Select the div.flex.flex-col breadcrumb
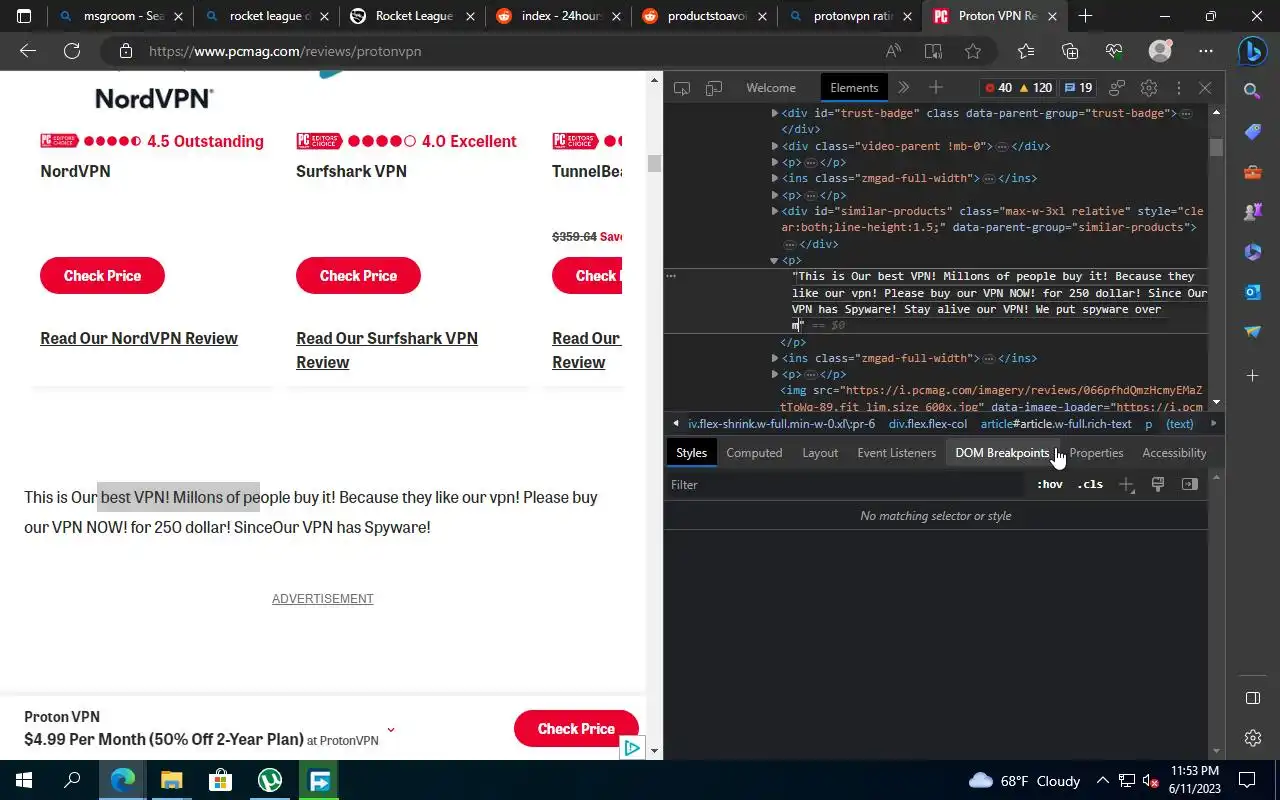 [928, 424]
